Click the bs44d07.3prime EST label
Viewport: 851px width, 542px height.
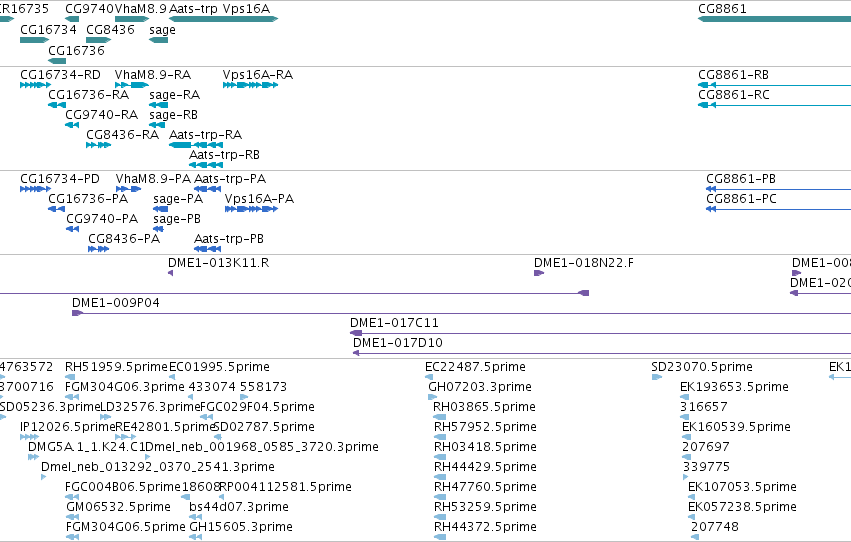[239, 507]
